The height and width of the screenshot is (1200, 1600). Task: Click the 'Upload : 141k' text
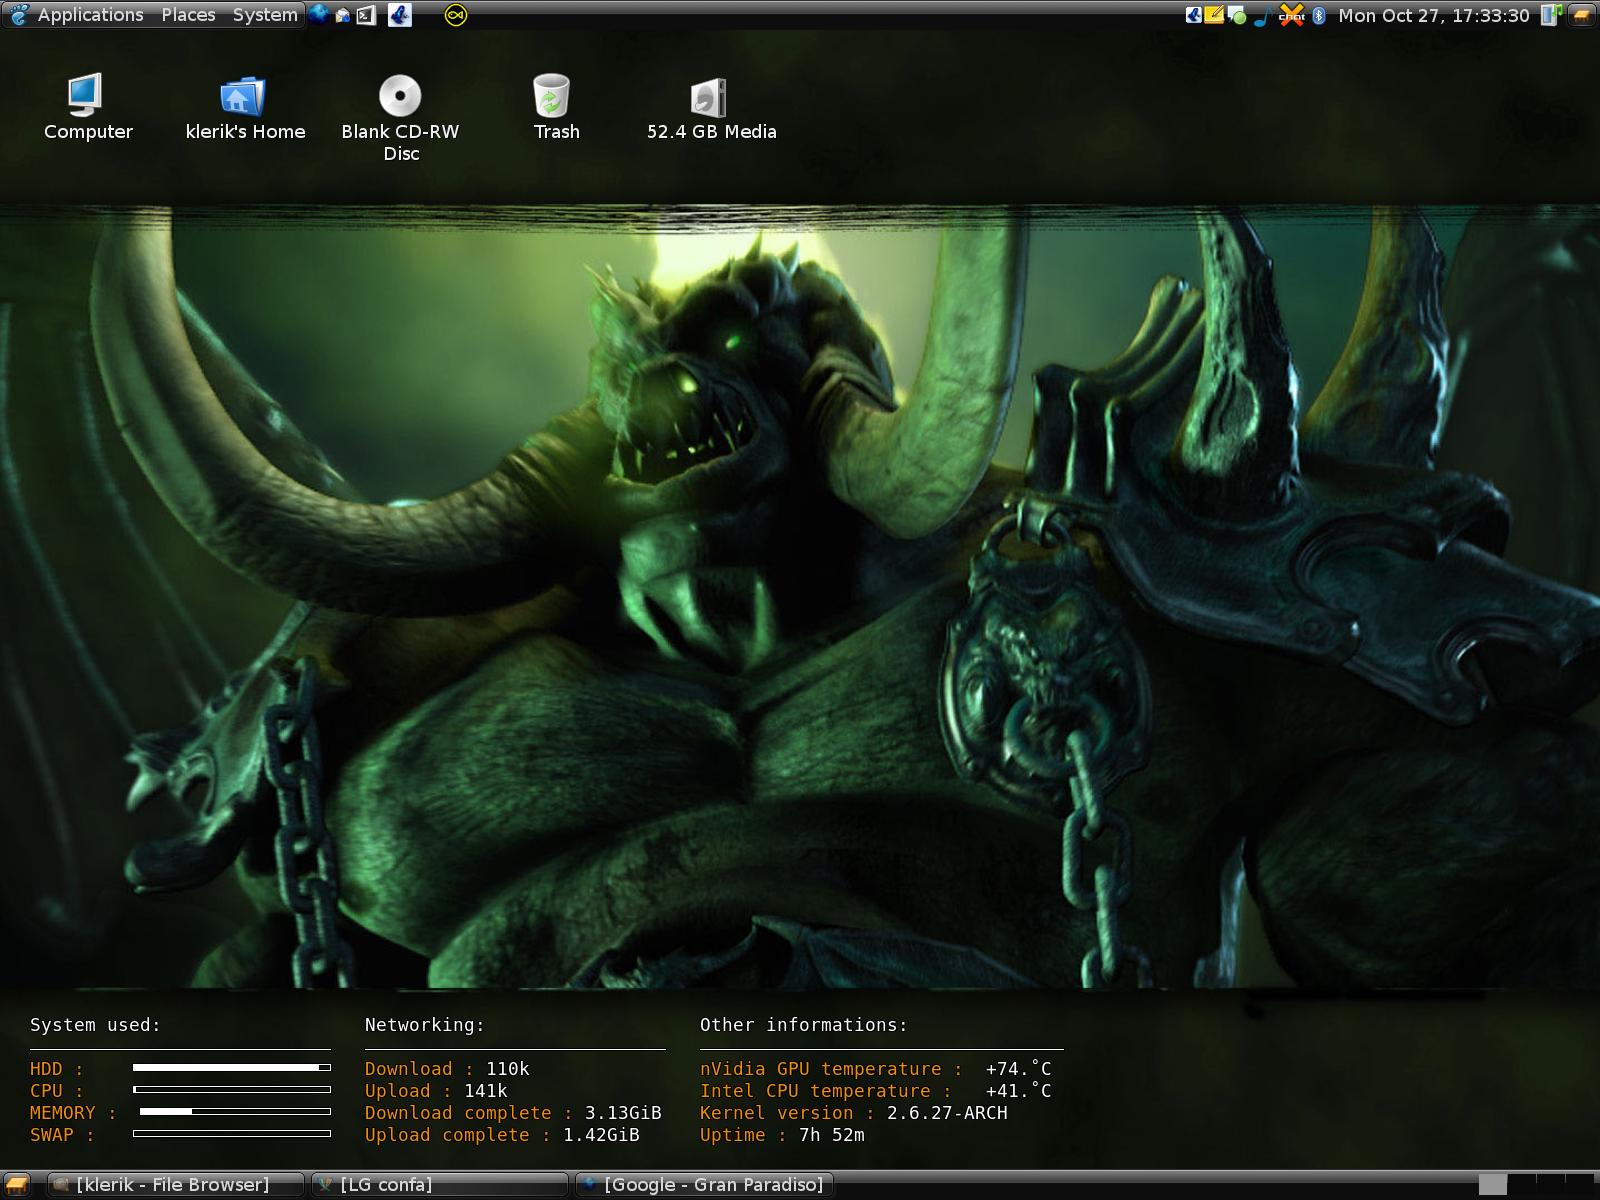point(436,1091)
